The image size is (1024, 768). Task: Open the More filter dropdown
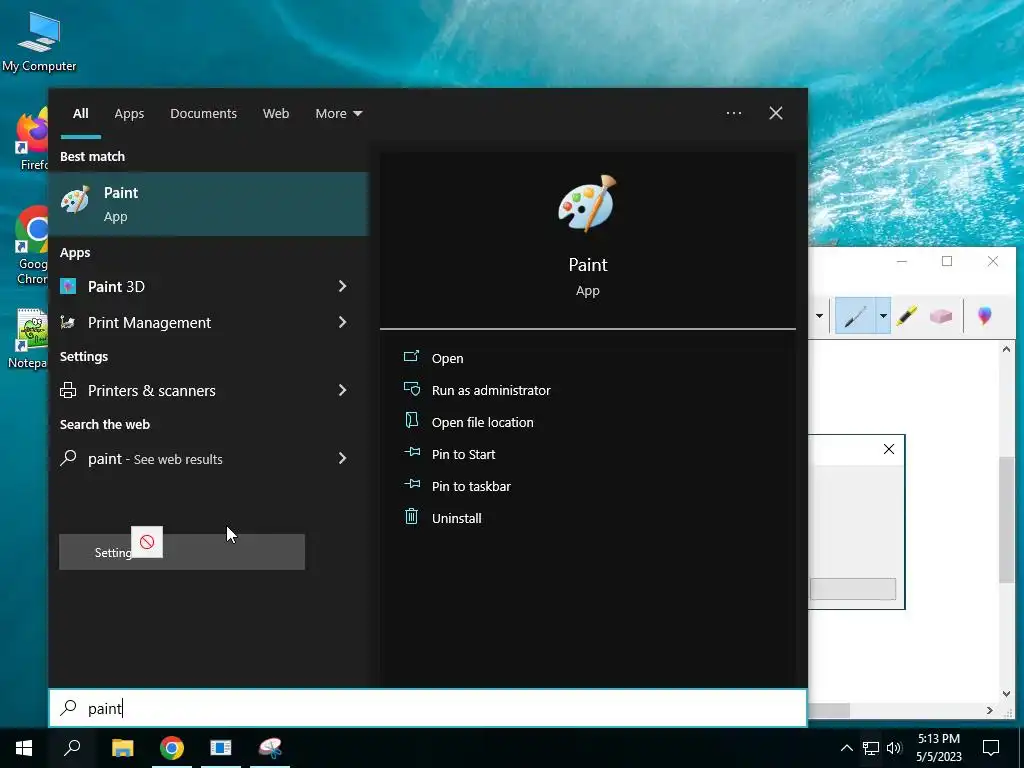tap(338, 114)
